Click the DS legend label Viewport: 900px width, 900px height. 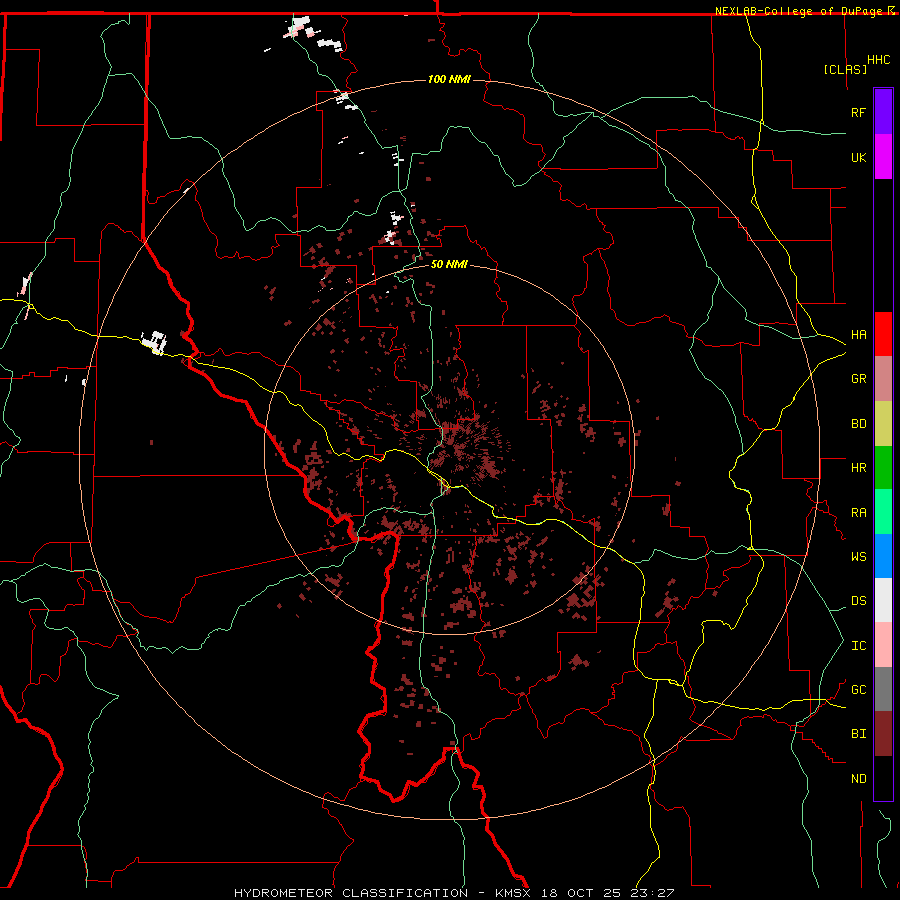[x=859, y=601]
